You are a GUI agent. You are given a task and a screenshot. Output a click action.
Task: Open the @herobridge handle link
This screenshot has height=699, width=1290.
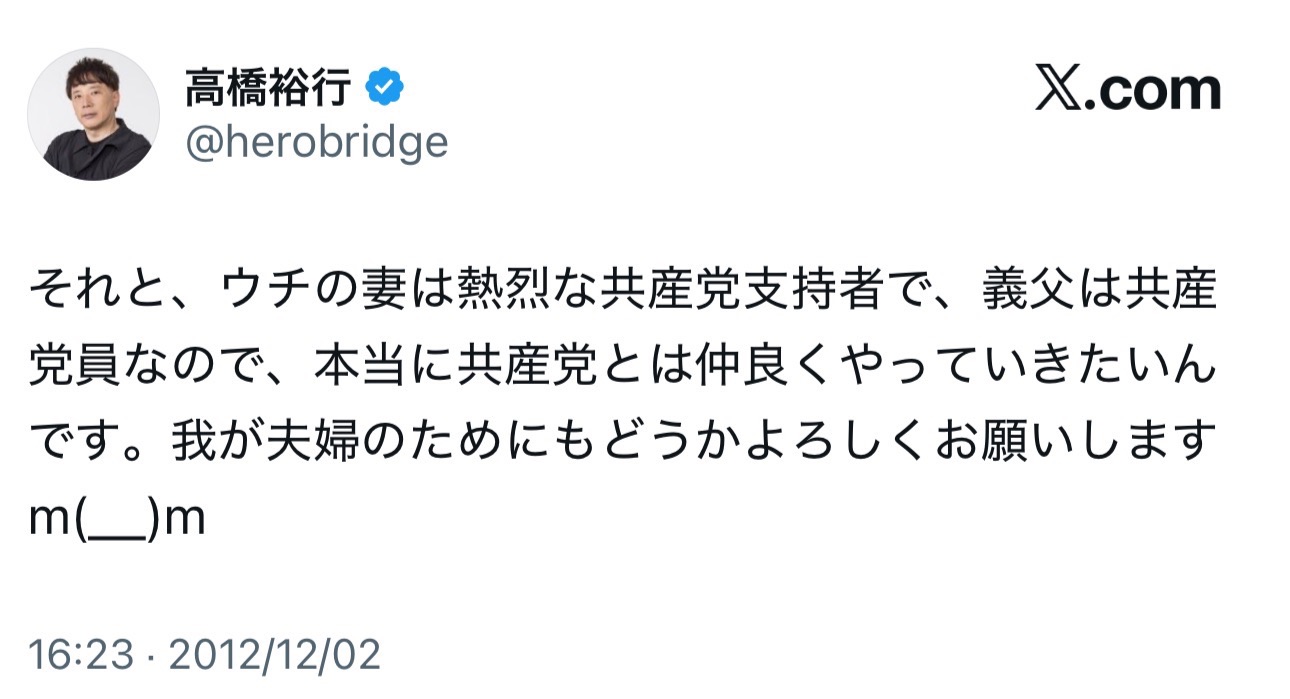(316, 143)
